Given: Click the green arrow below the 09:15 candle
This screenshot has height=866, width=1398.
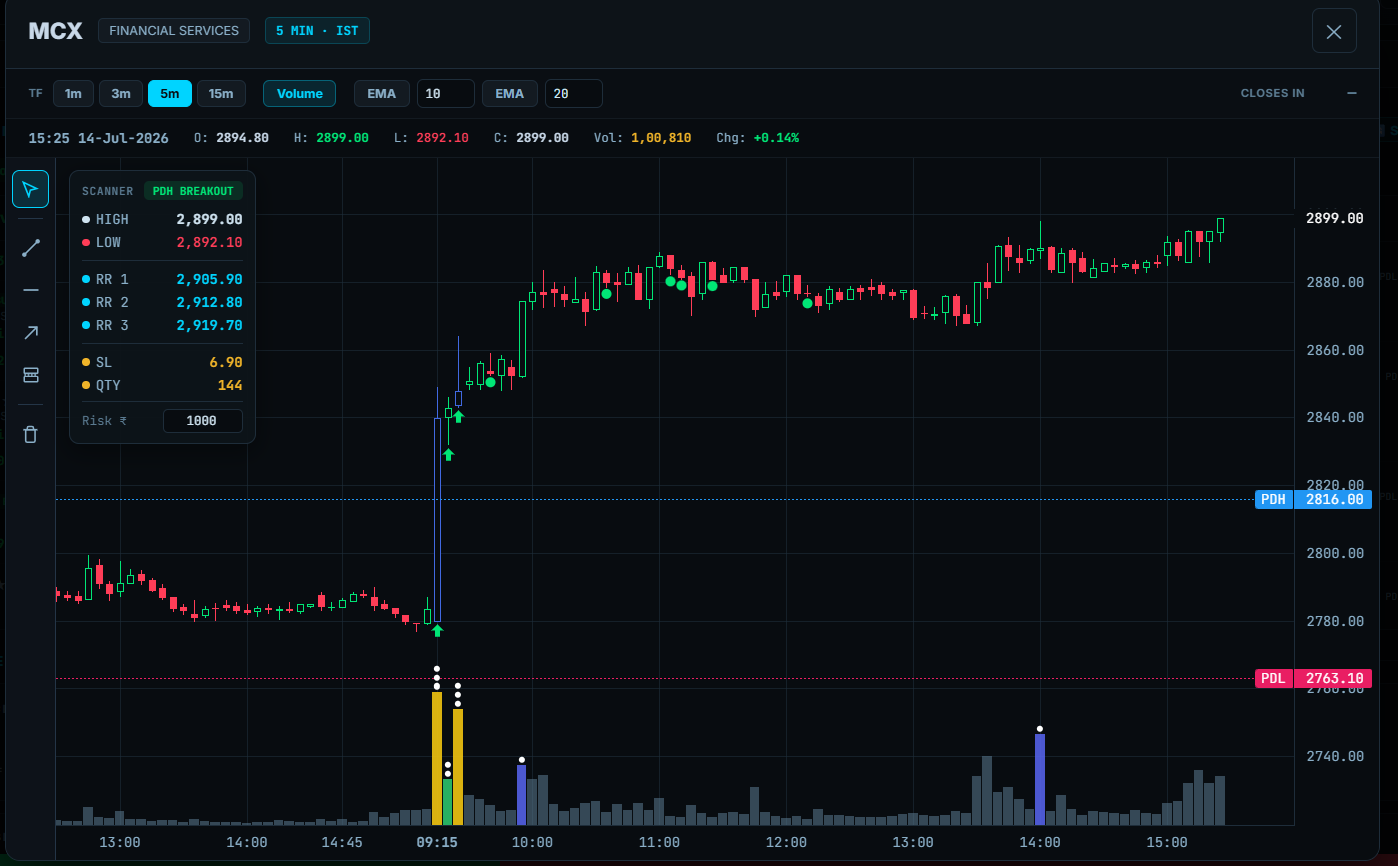Looking at the screenshot, I should [437, 630].
